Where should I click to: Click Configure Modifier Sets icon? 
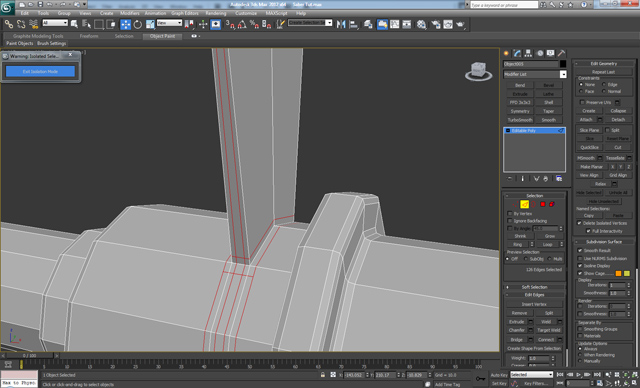tap(559, 179)
